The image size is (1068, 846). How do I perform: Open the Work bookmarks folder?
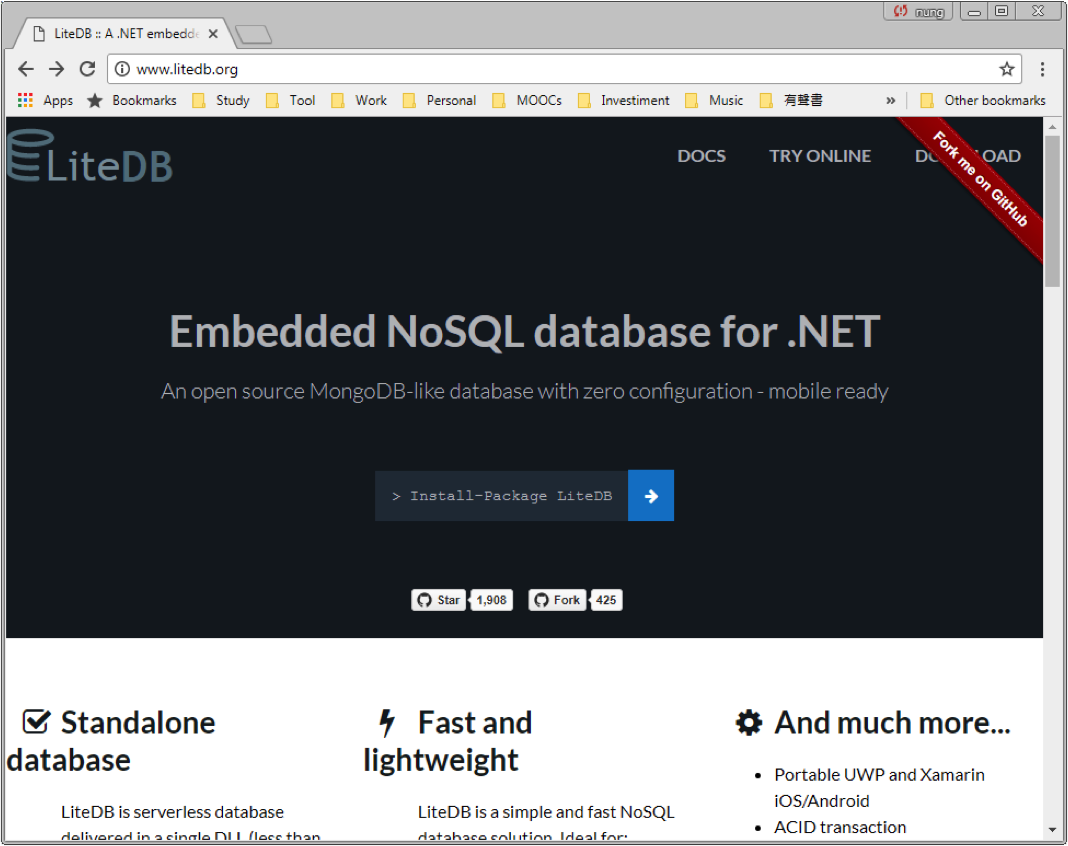coord(360,101)
